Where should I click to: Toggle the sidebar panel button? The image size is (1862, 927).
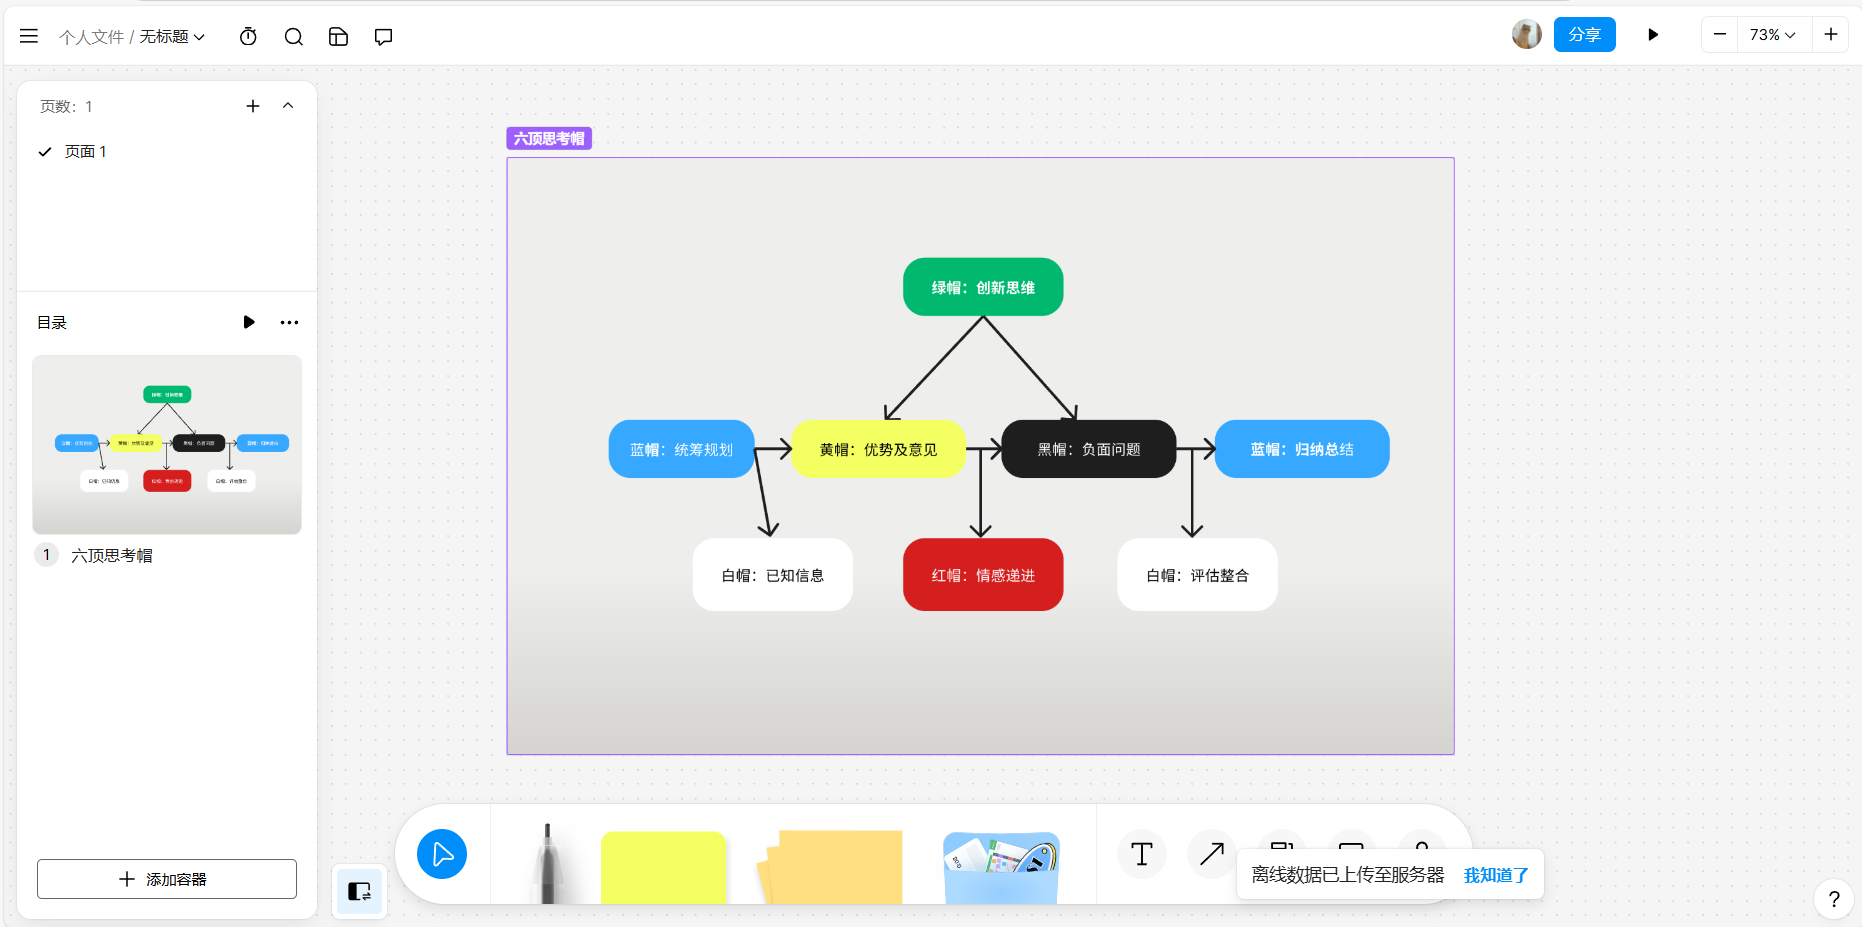click(359, 890)
